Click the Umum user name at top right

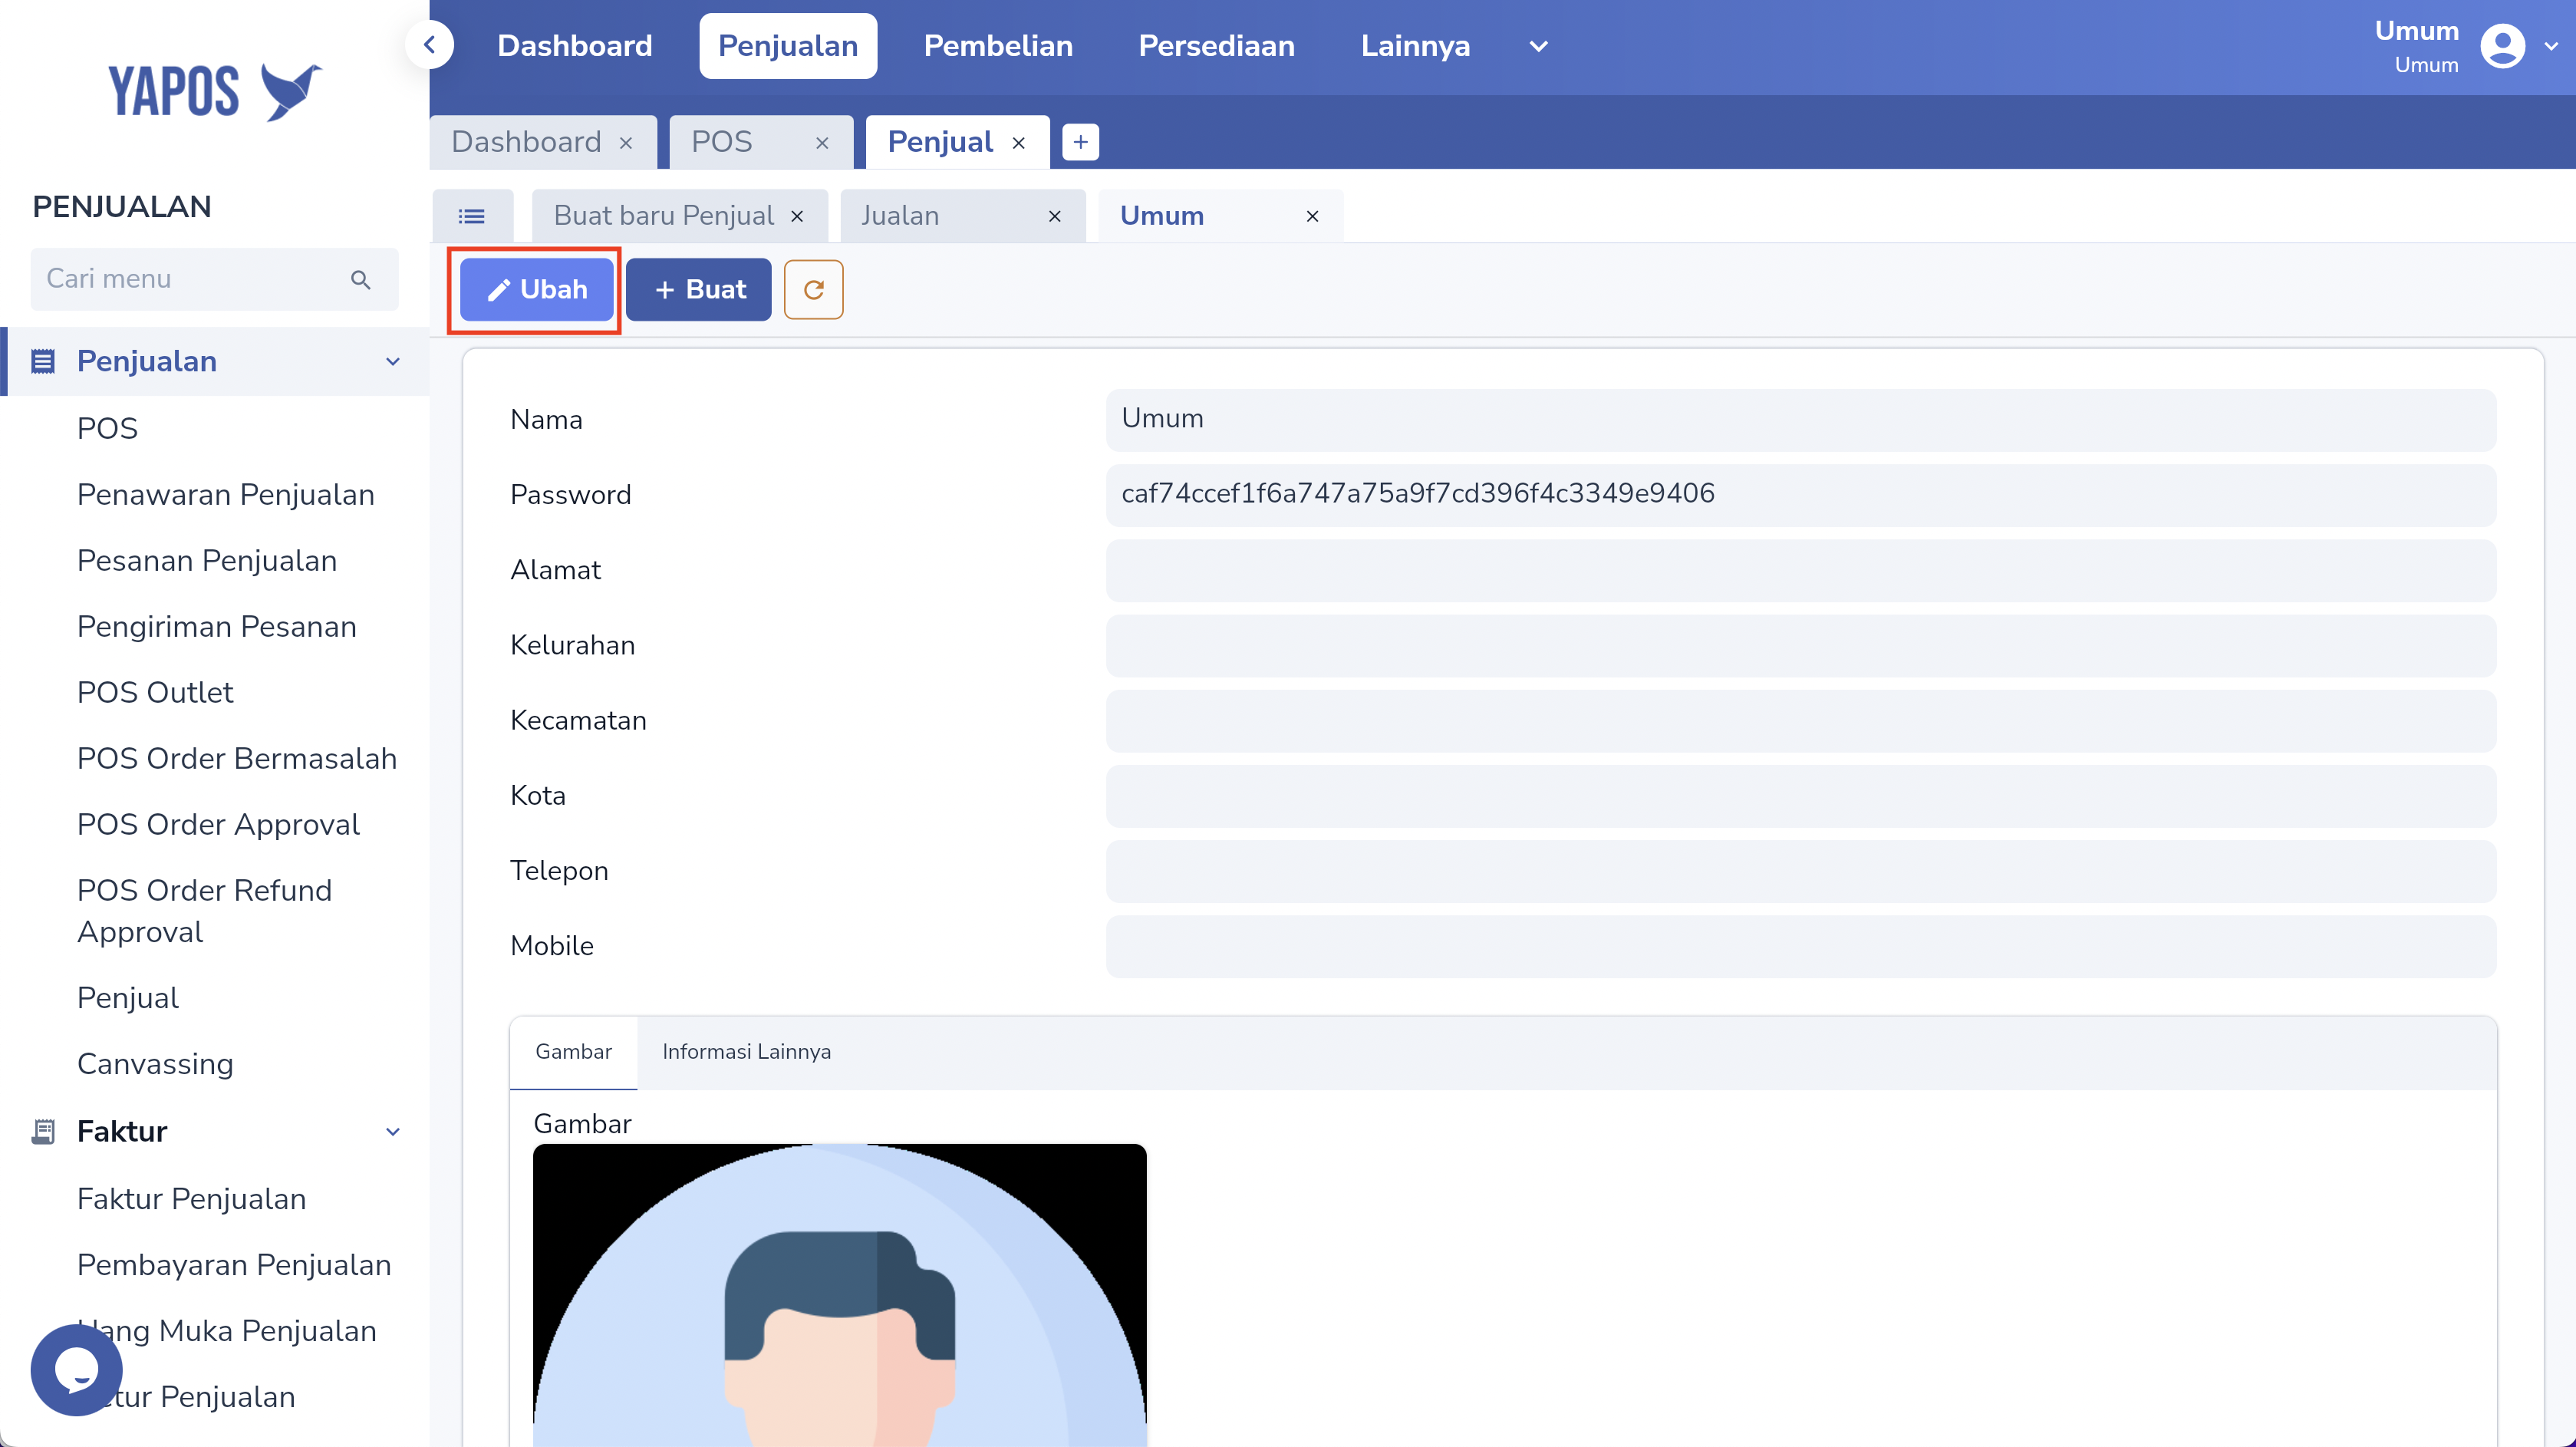pos(2416,31)
